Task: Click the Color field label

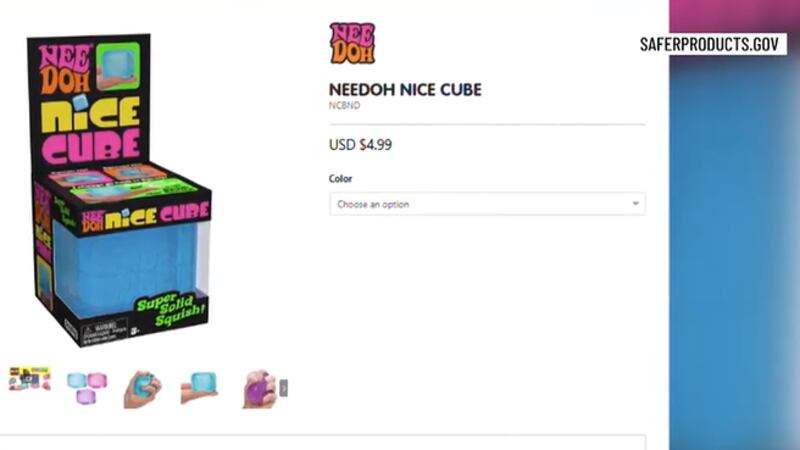Action: pyautogui.click(x=341, y=179)
